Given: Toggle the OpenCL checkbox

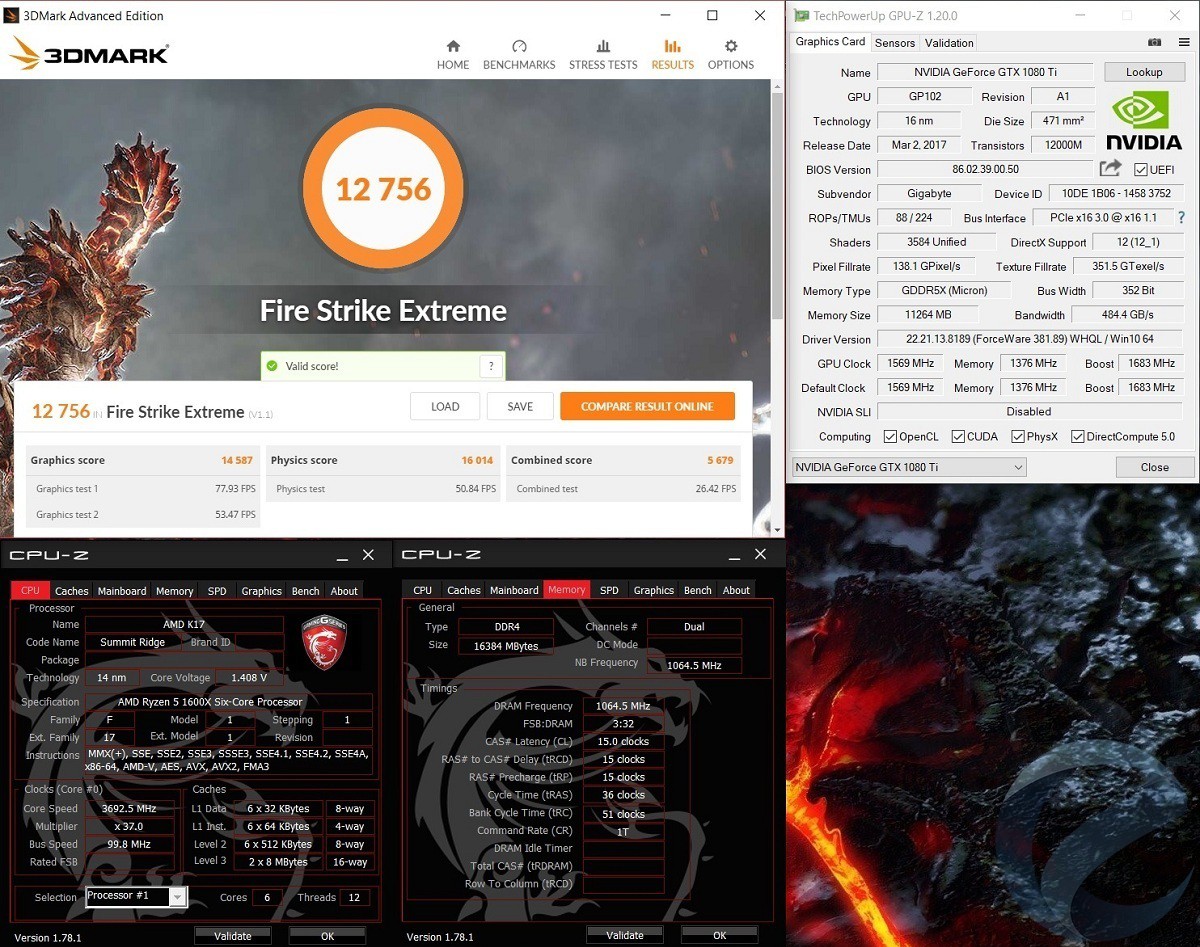Looking at the screenshot, I should (x=890, y=436).
